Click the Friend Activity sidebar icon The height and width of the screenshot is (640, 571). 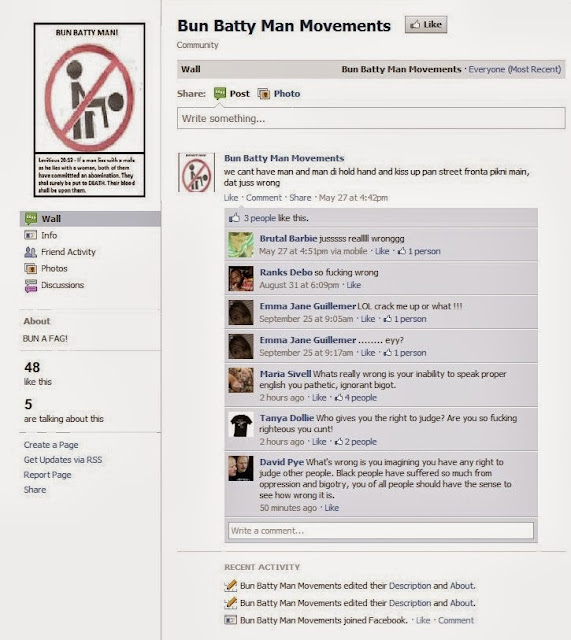coord(31,252)
